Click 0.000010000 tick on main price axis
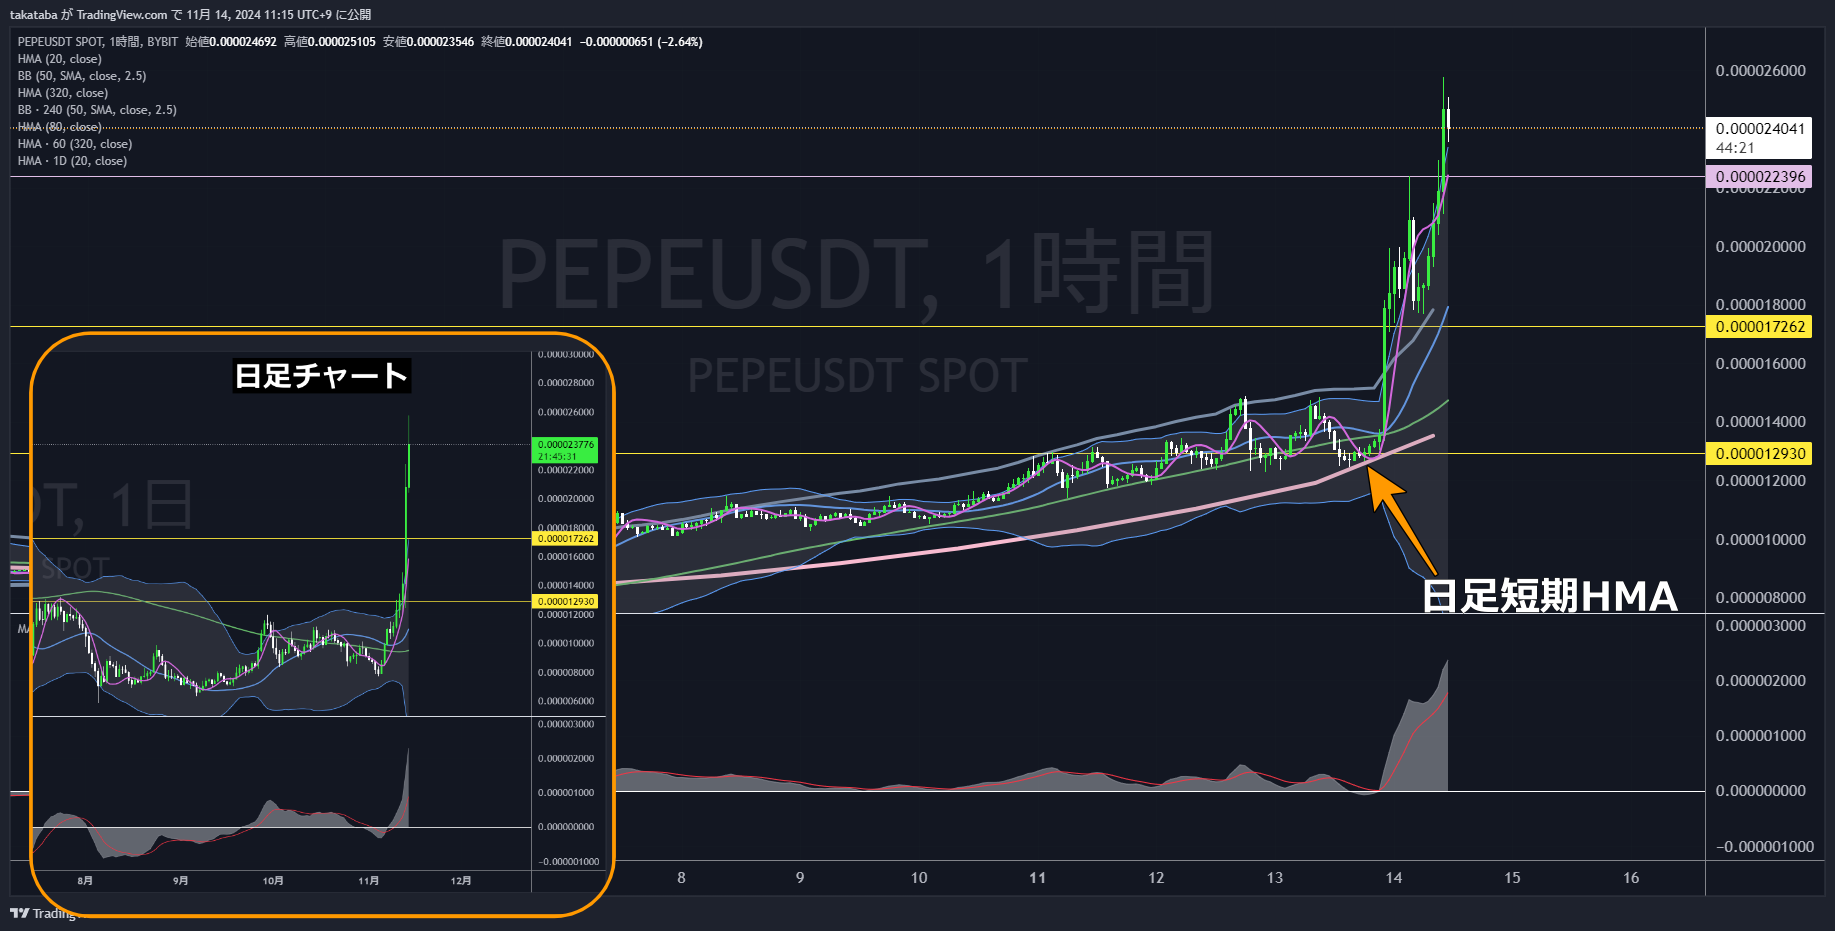Image resolution: width=1835 pixels, height=931 pixels. click(x=1760, y=540)
